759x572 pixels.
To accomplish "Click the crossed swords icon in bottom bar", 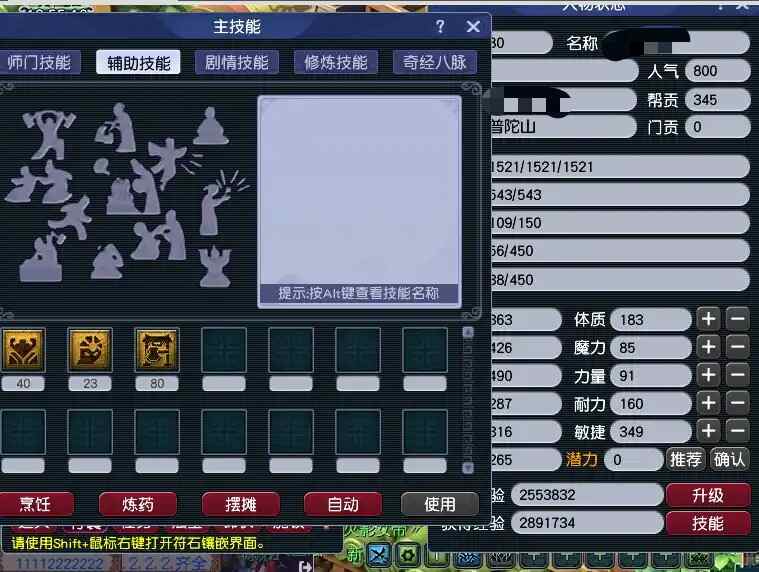I will 379,555.
